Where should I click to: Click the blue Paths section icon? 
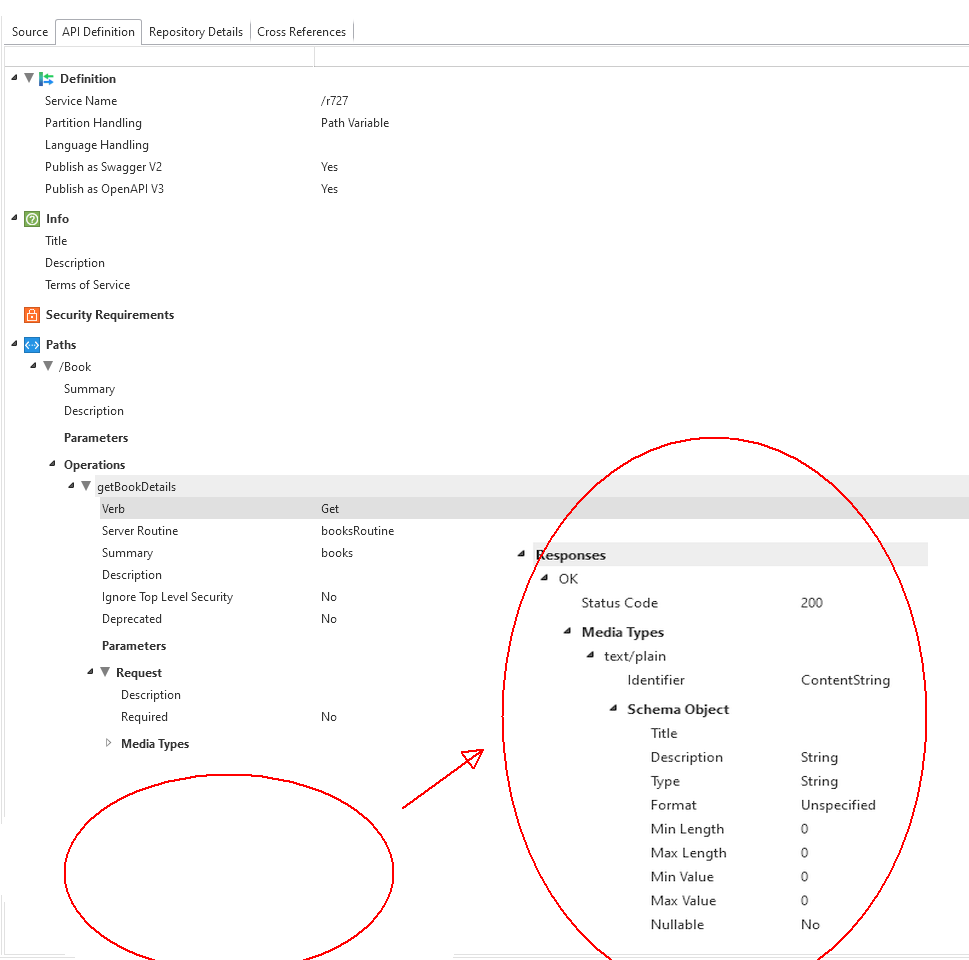tap(32, 345)
